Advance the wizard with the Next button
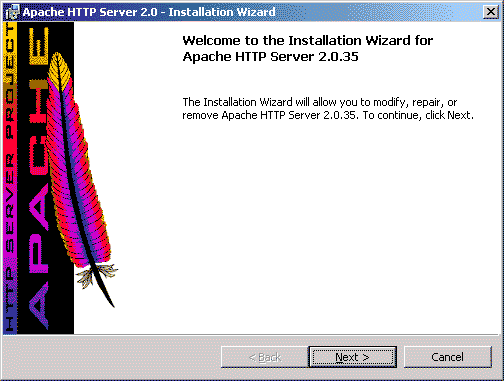The width and height of the screenshot is (504, 381). point(353,357)
